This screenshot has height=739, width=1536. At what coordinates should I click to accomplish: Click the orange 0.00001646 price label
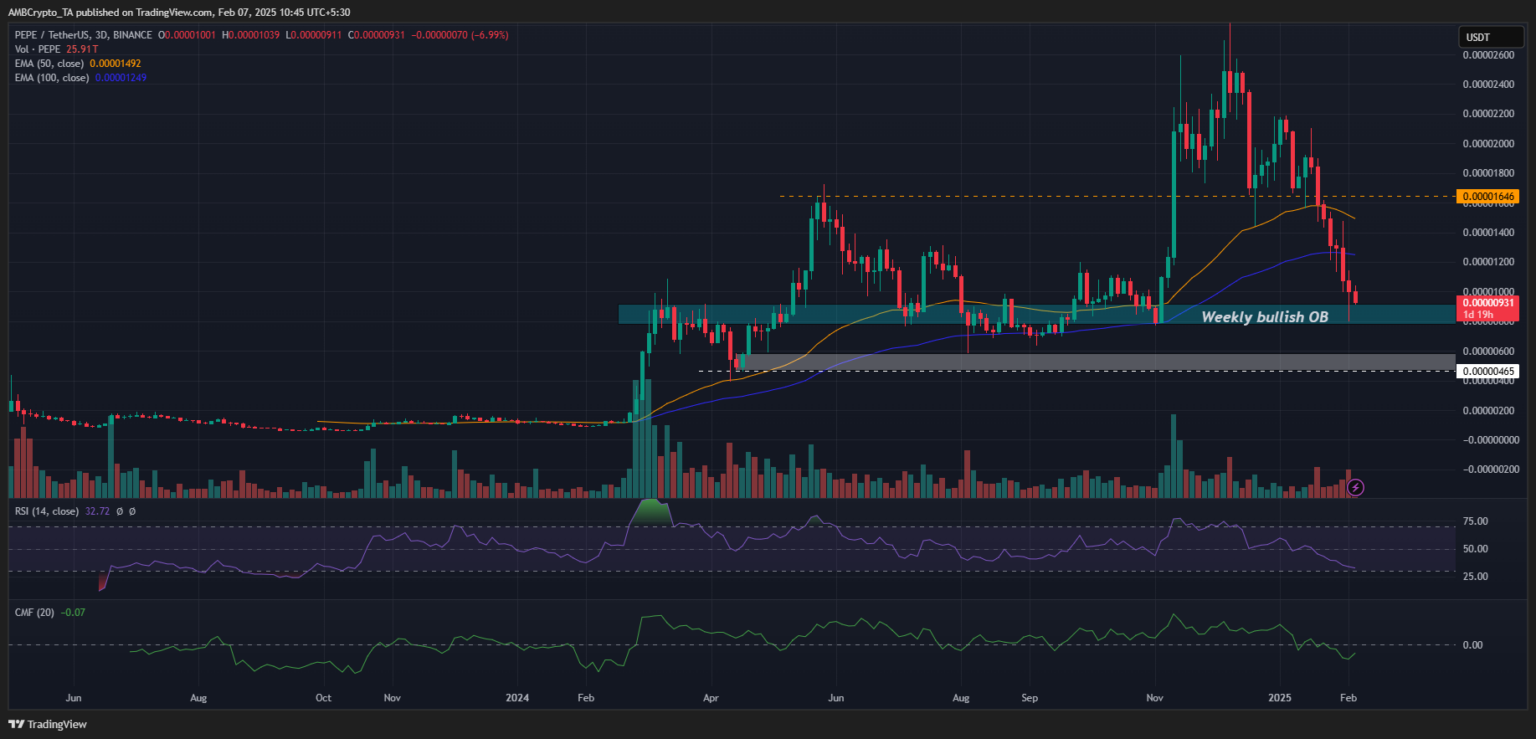1490,197
